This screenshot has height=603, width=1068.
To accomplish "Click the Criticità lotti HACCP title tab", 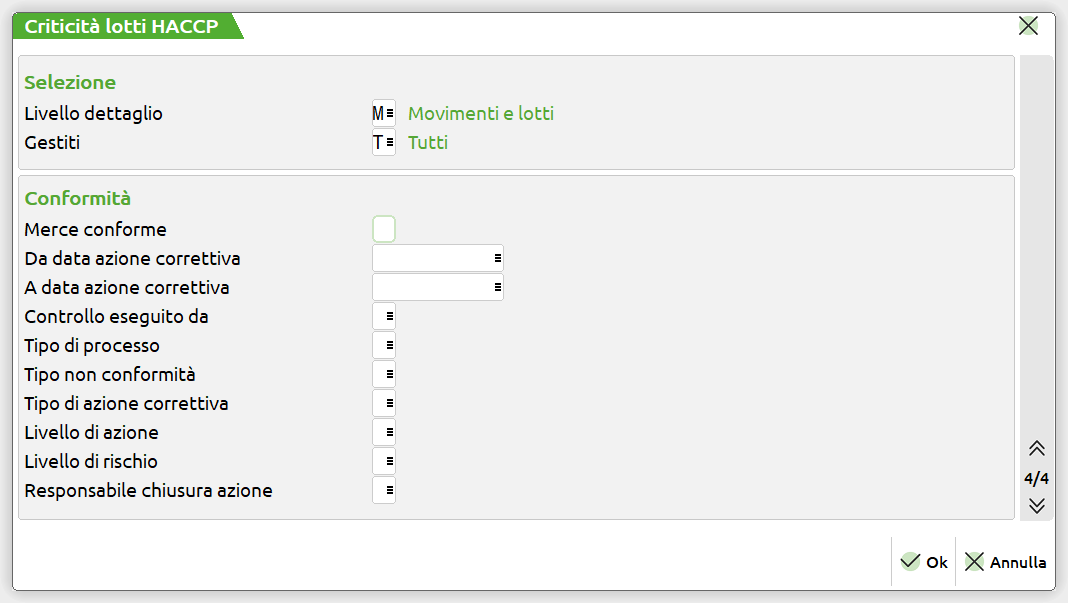I will tap(122, 27).
